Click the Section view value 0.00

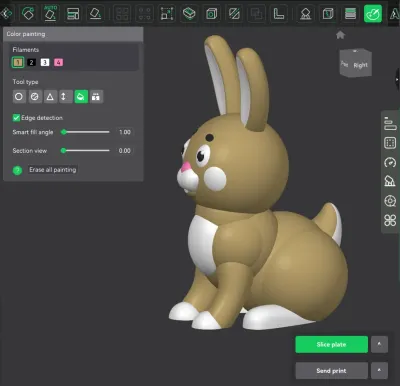(x=125, y=151)
